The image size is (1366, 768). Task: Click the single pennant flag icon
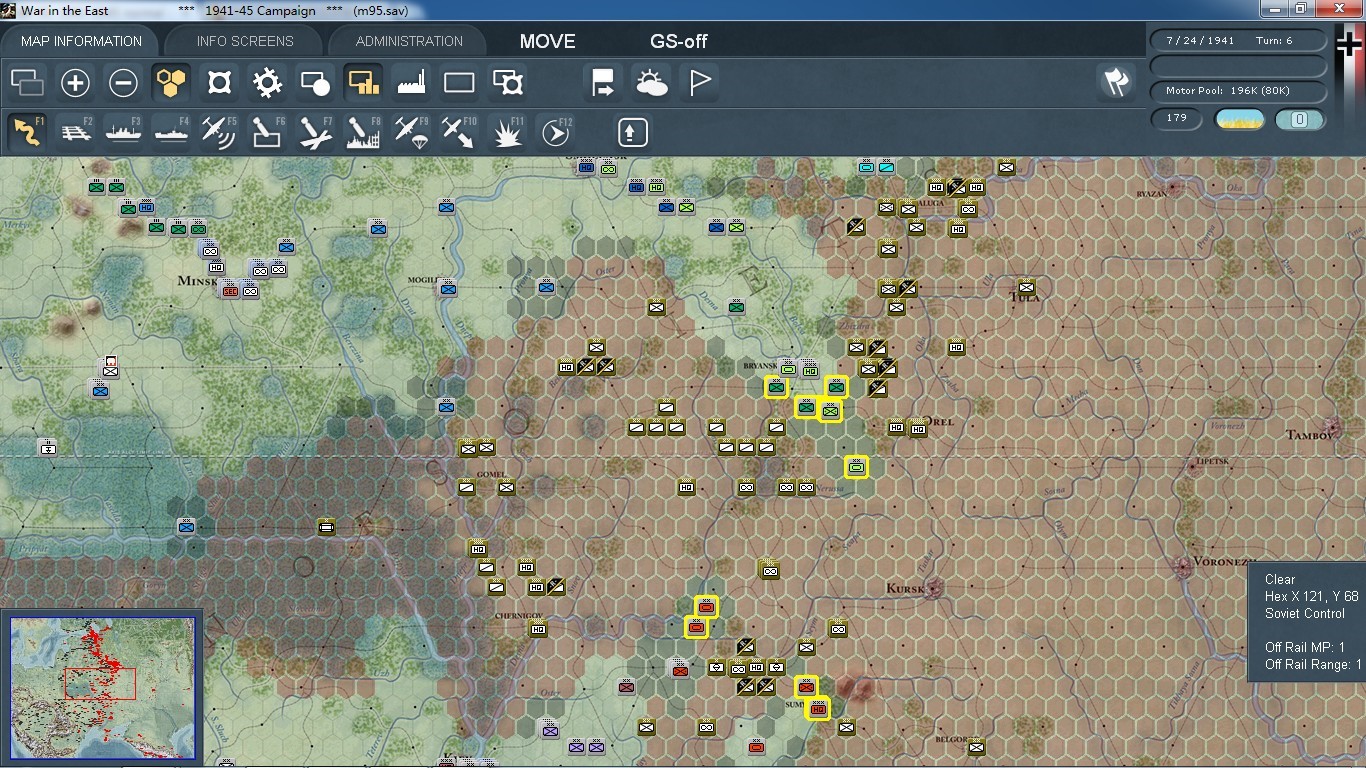click(x=699, y=83)
